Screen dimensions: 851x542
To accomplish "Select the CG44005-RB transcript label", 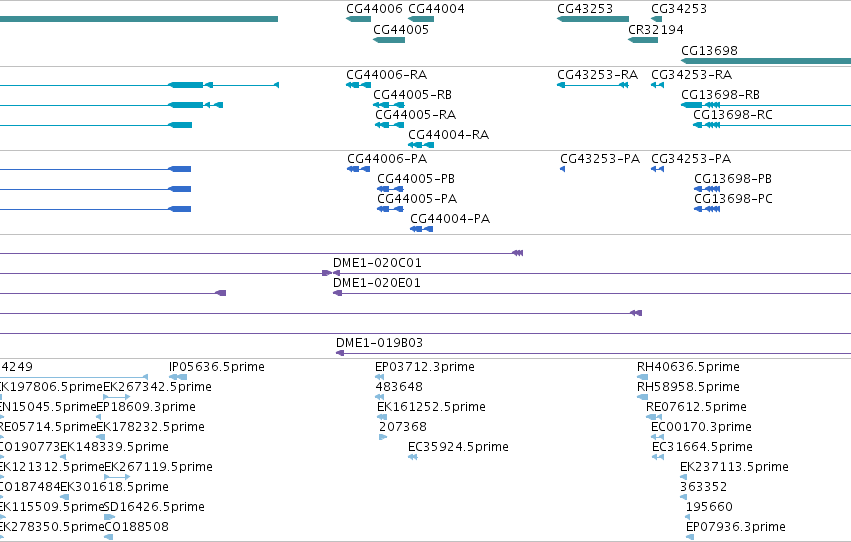I will (412, 94).
